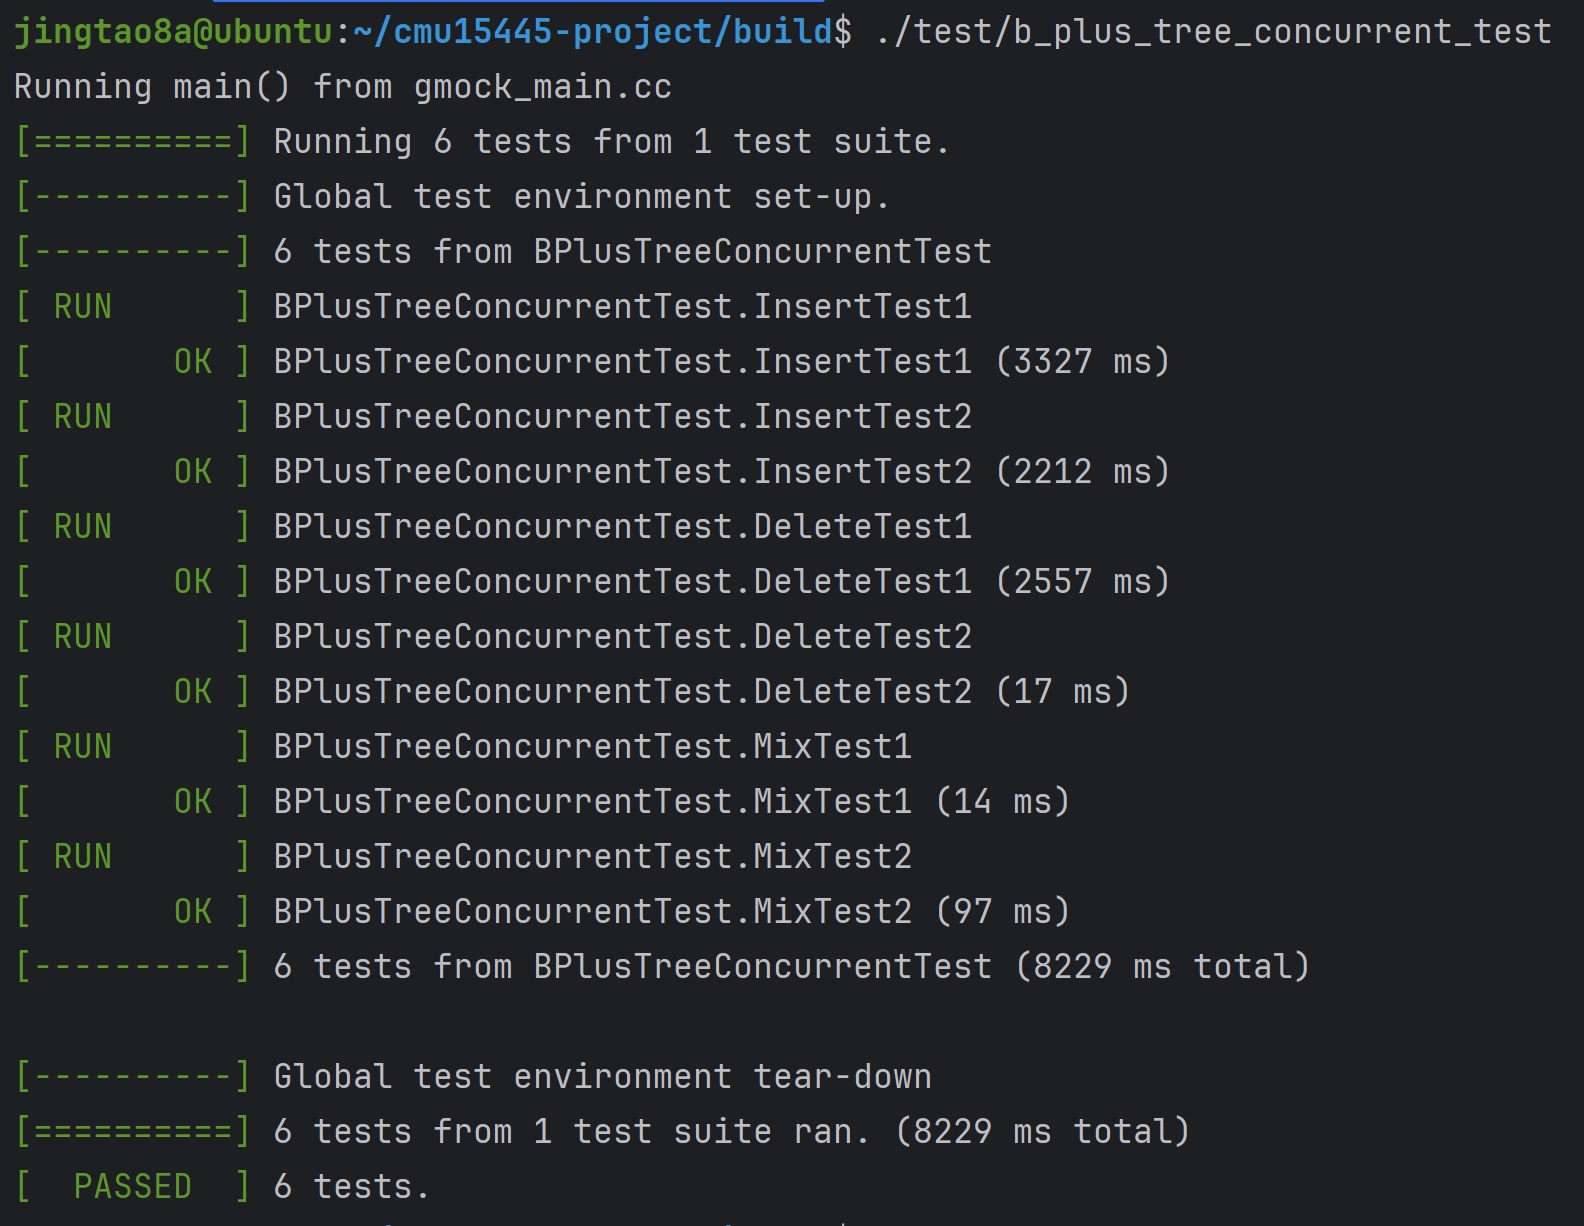Click the OK tag for DeleteTest2
The height and width of the screenshot is (1226, 1584).
coord(193,692)
